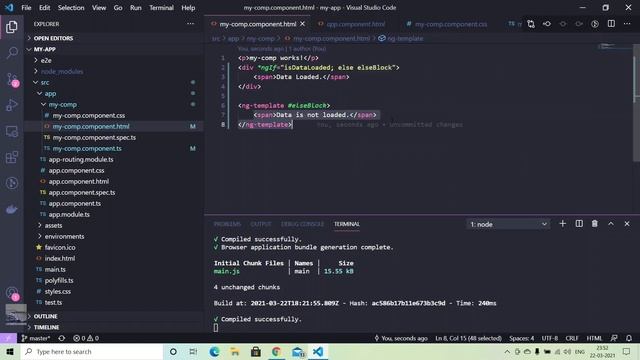Open the Go menu

[118, 7]
